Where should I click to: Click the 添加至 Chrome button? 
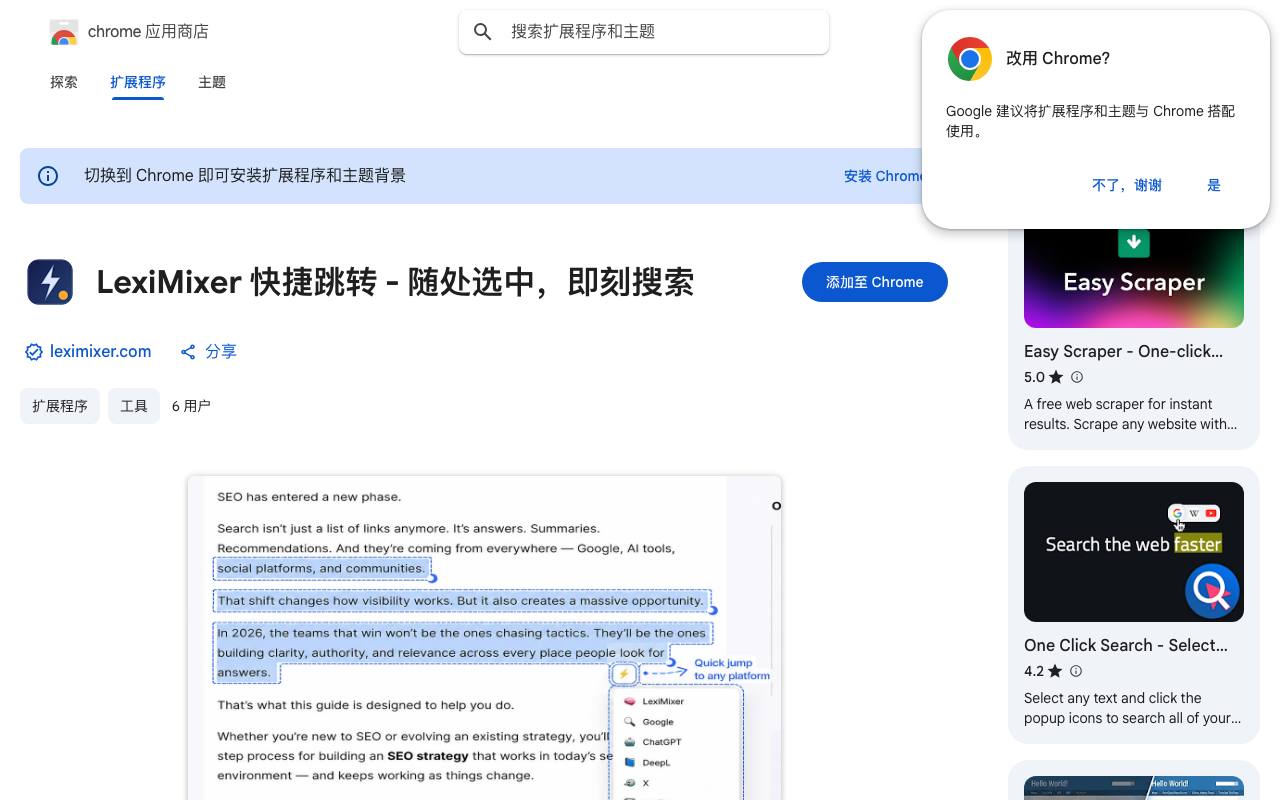(875, 282)
